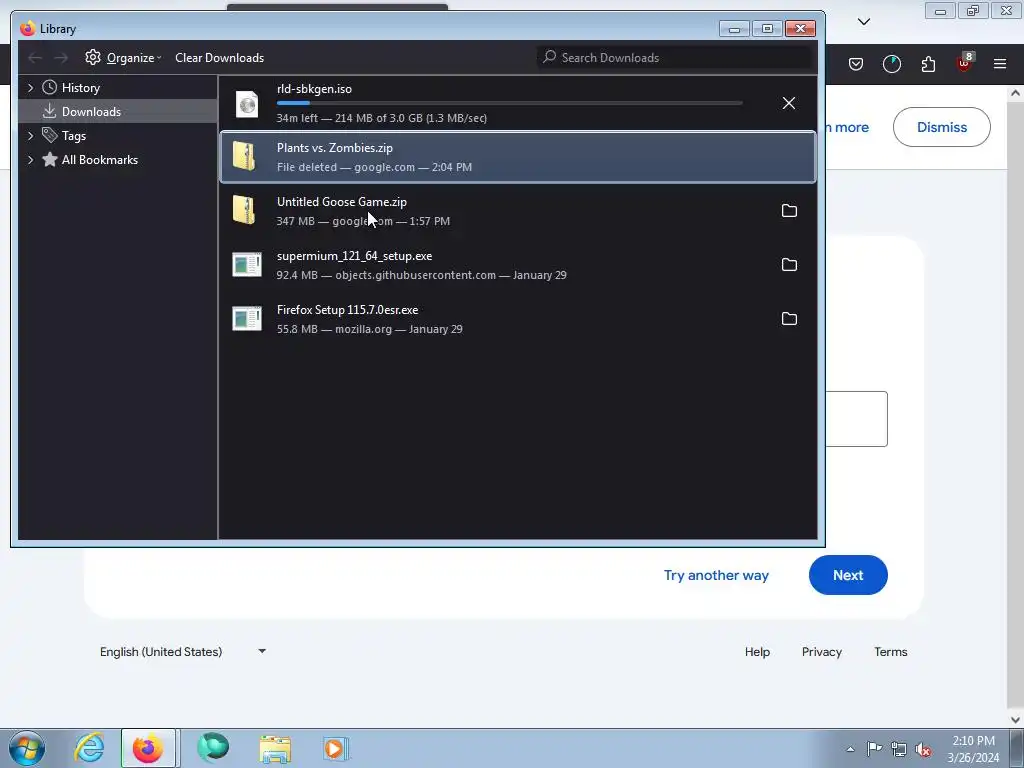Select the Firefox Setup 115.7.0esr.exe filename
1024x768 pixels.
[x=347, y=310]
